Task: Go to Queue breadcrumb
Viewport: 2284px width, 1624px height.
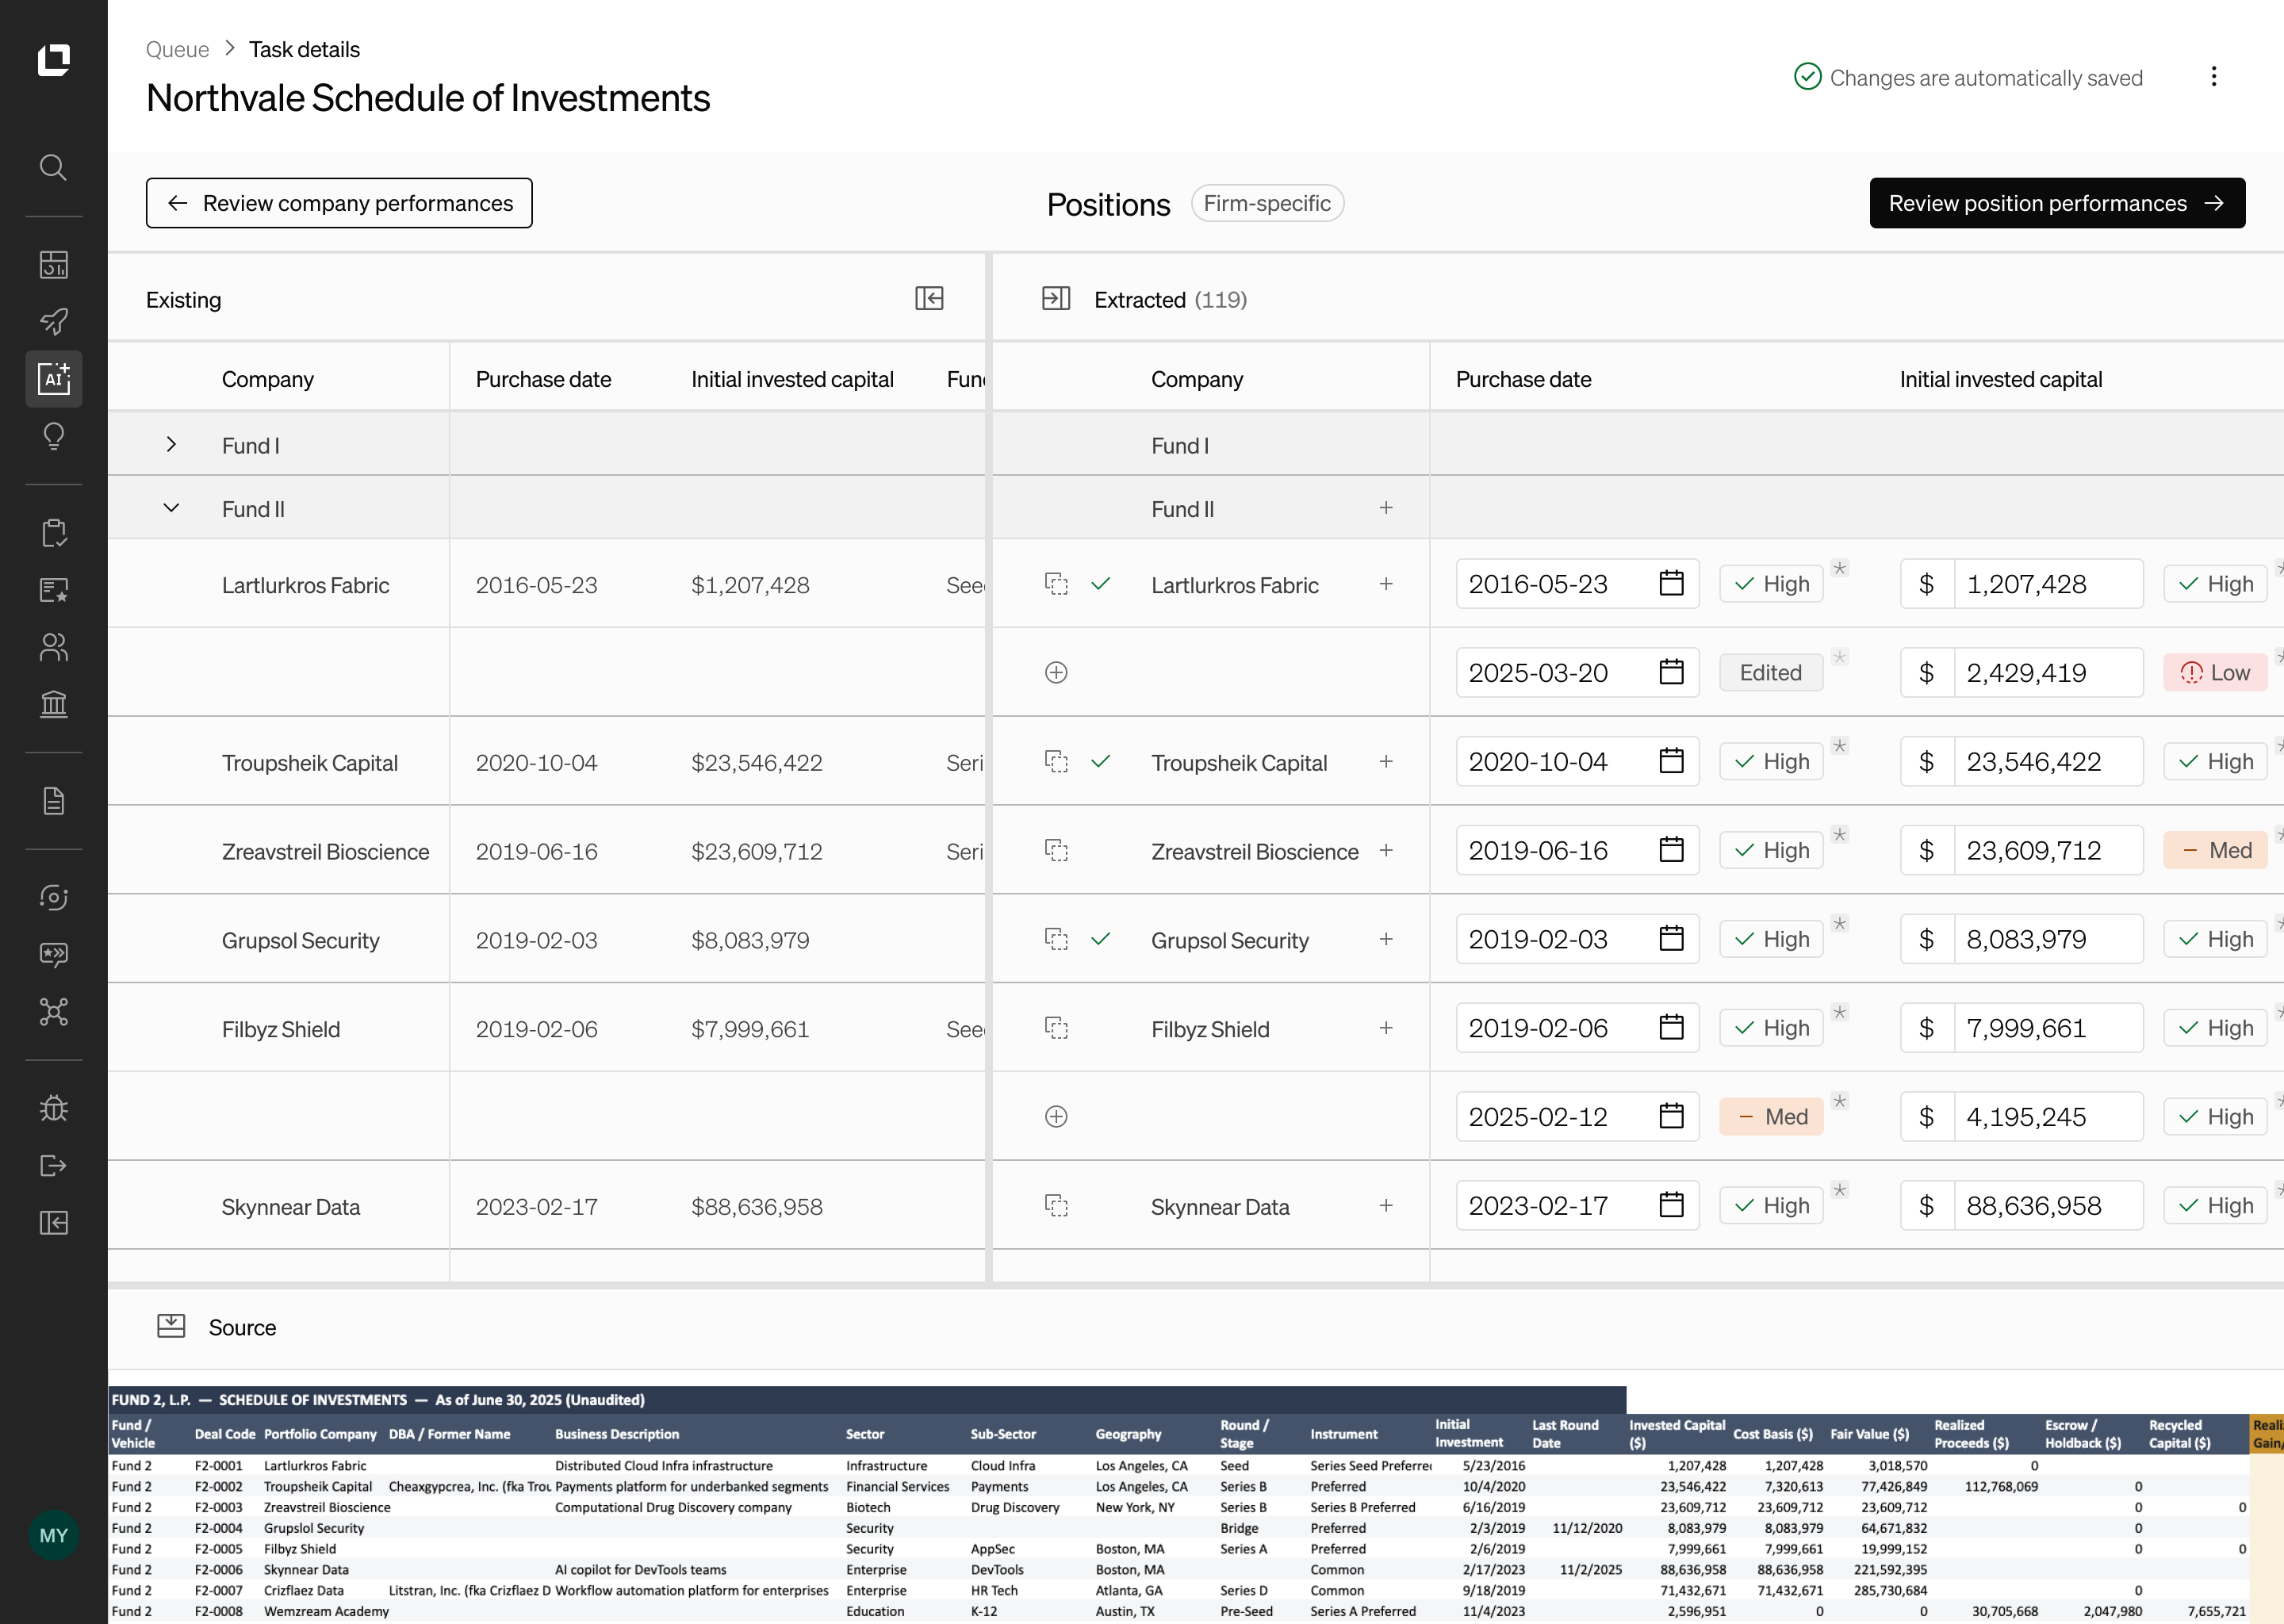Action: 177,49
